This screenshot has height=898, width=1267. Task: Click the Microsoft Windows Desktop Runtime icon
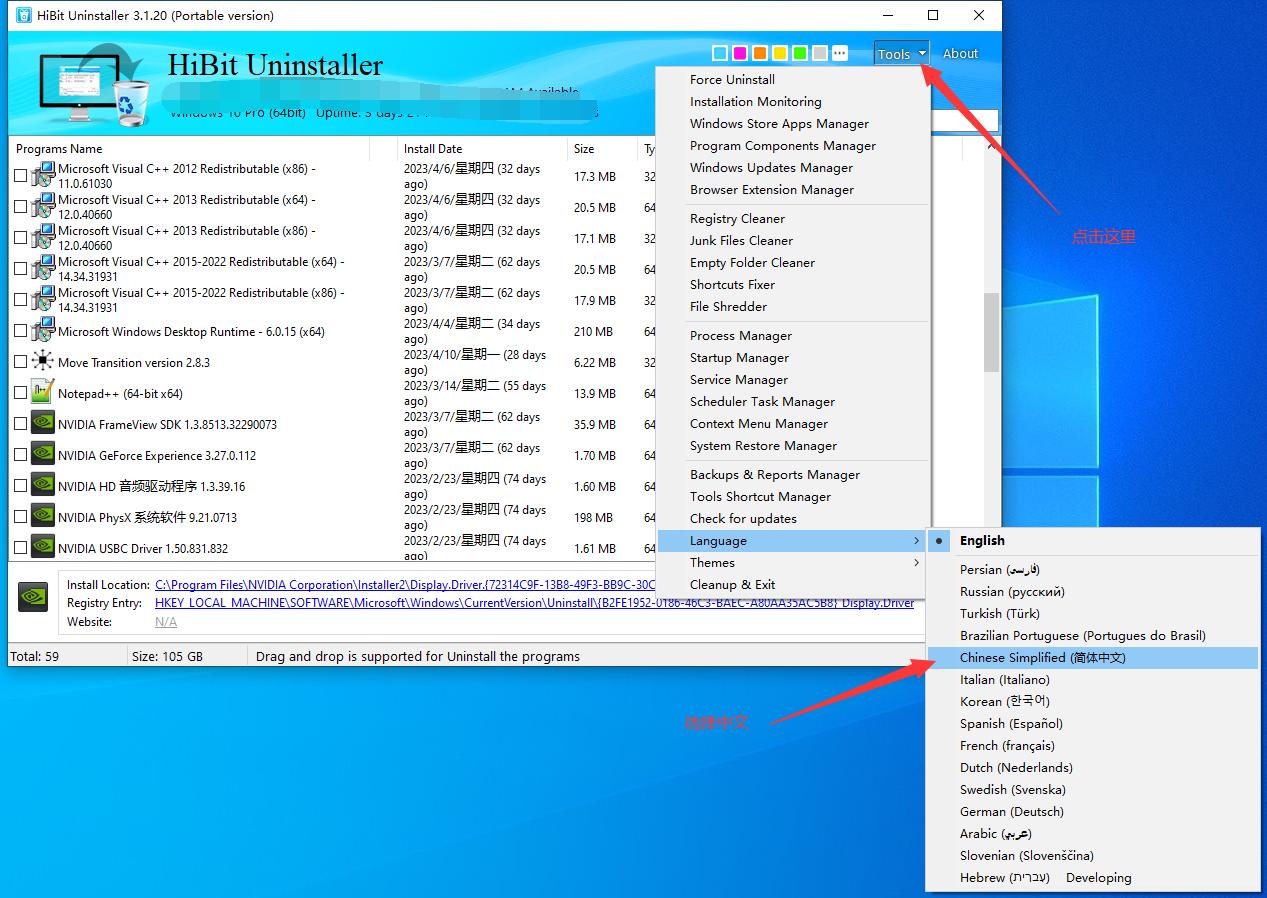pos(42,331)
